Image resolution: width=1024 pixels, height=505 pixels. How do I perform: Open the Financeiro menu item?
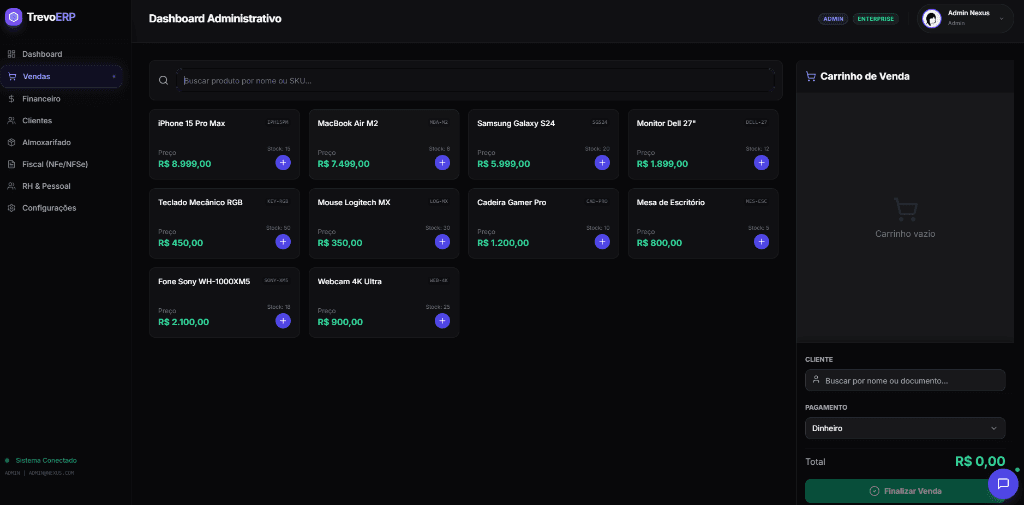coord(41,98)
